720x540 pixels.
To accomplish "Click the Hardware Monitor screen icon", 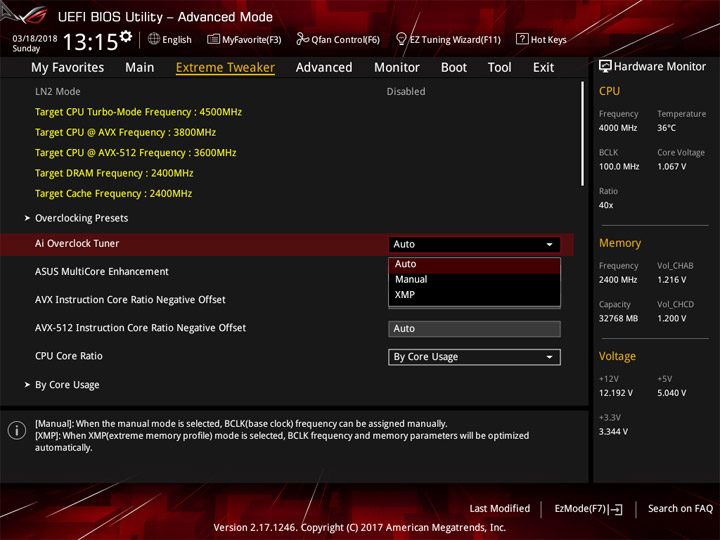I will click(605, 67).
